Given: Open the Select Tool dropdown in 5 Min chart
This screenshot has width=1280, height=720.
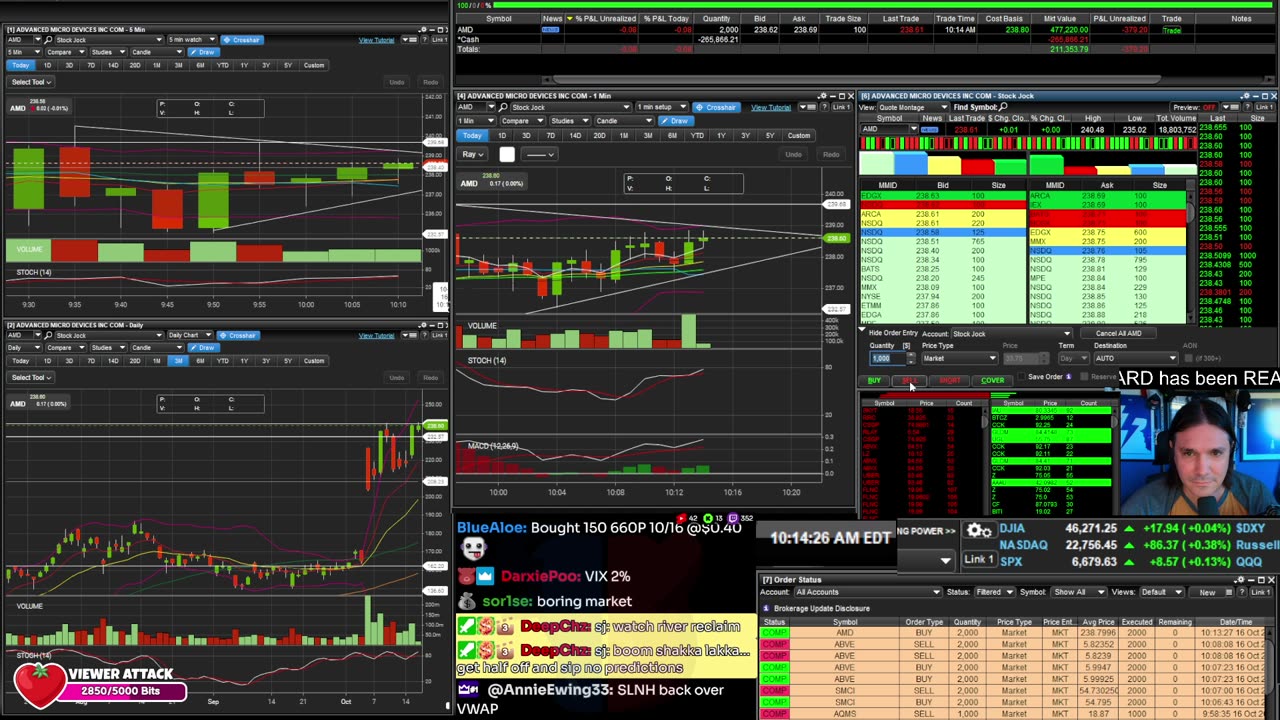Looking at the screenshot, I should click(x=31, y=82).
